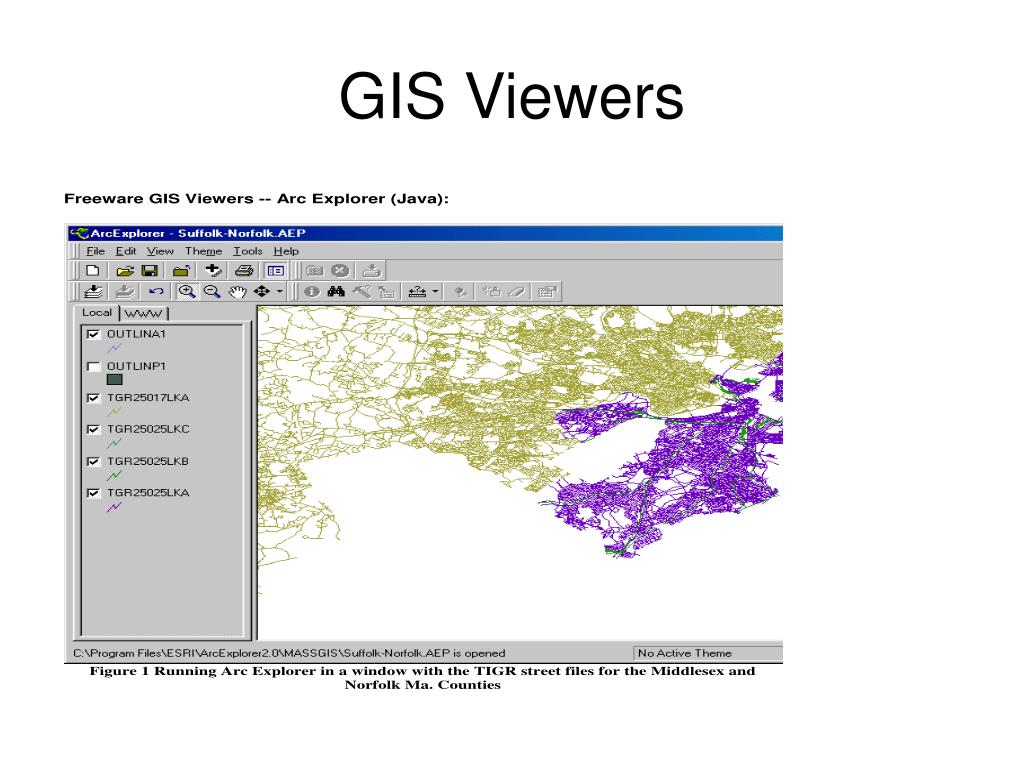Click the layer stack with down arrow icon

click(x=93, y=291)
